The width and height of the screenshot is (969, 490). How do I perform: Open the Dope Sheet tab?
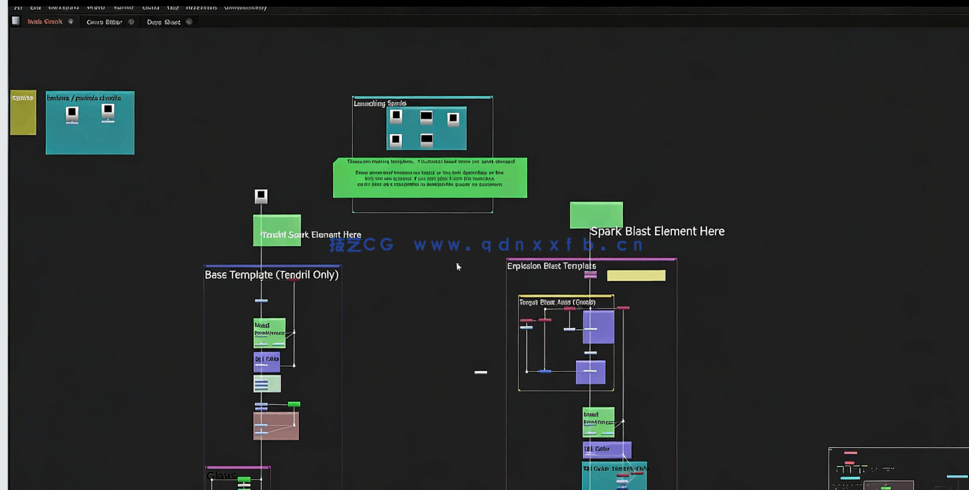[x=163, y=22]
